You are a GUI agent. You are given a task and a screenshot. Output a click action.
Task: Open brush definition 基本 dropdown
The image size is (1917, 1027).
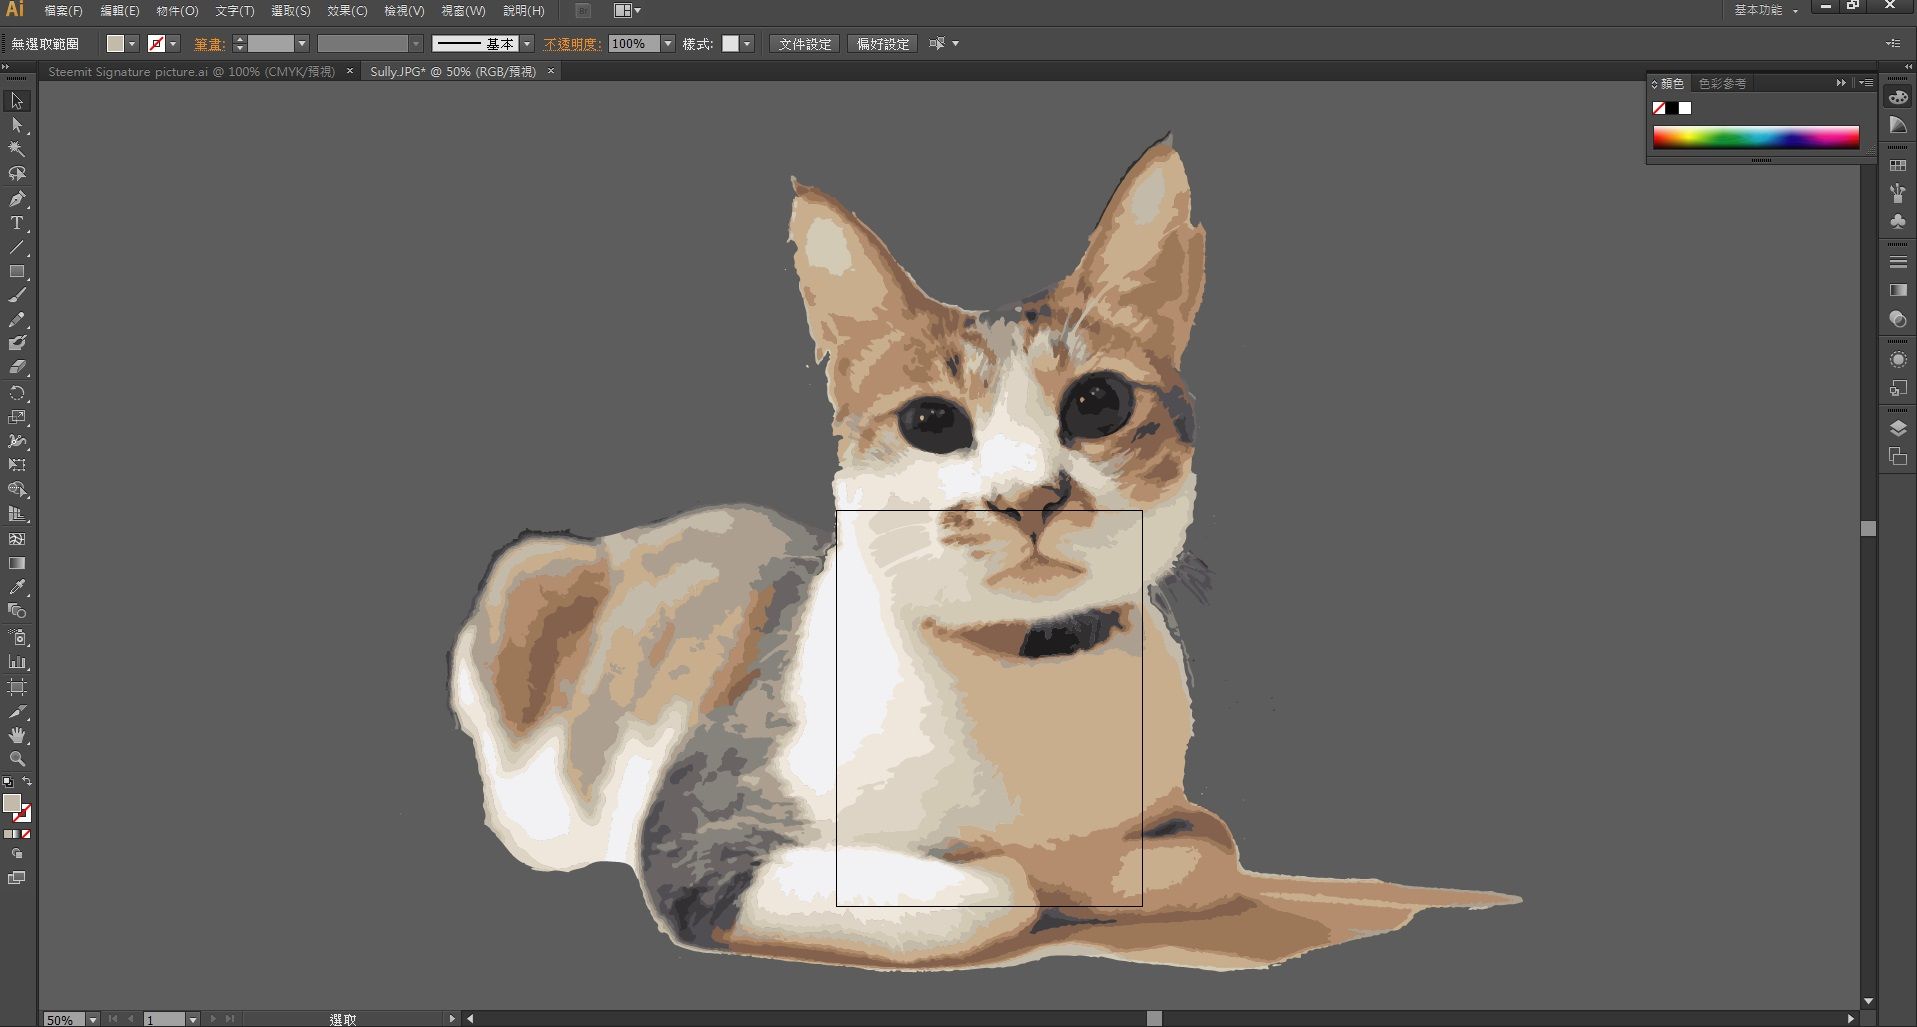coord(527,44)
